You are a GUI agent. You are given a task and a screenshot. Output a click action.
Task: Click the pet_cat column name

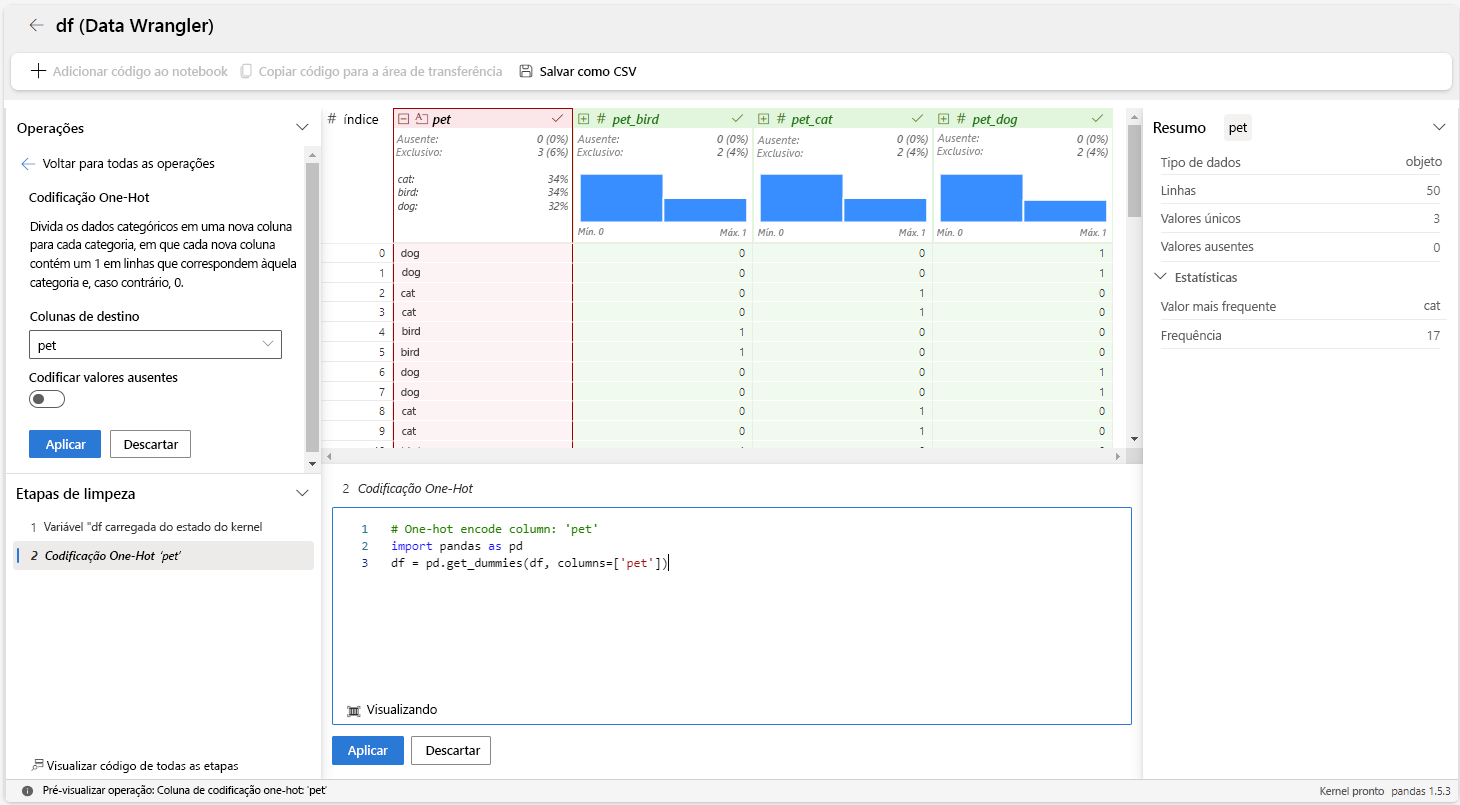click(812, 119)
